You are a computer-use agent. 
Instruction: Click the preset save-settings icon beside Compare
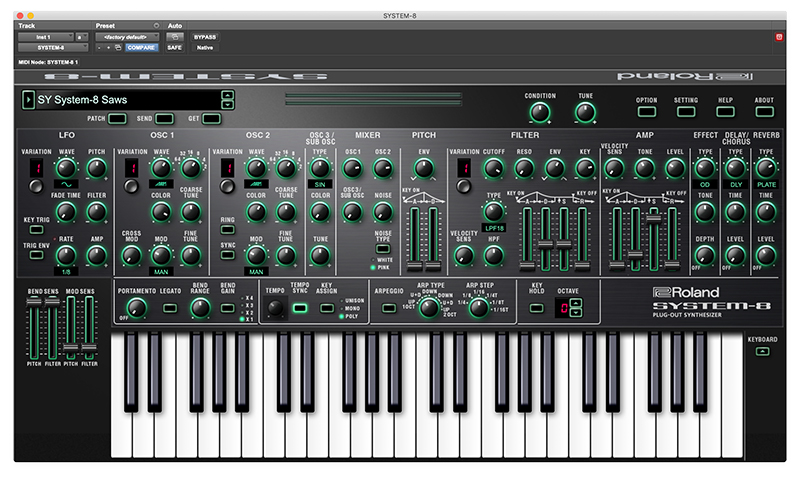pyautogui.click(x=118, y=47)
